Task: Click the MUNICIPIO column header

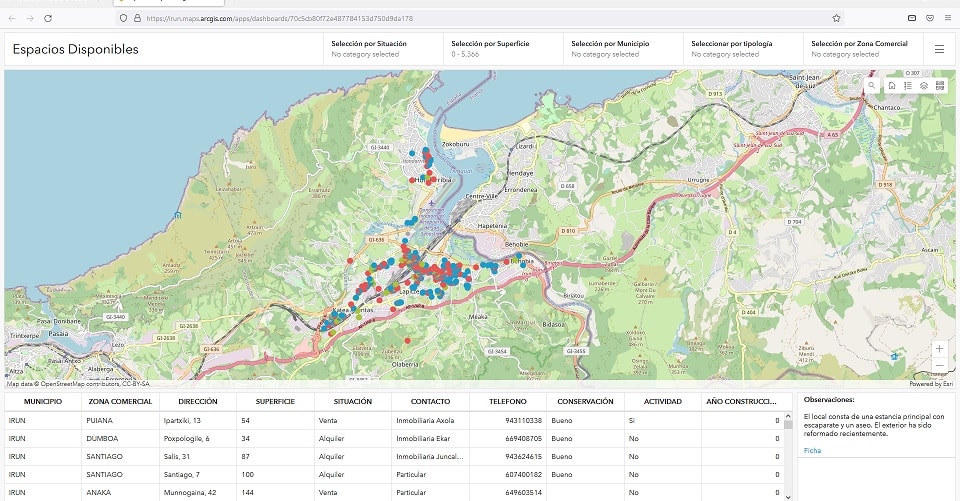Action: [x=43, y=402]
